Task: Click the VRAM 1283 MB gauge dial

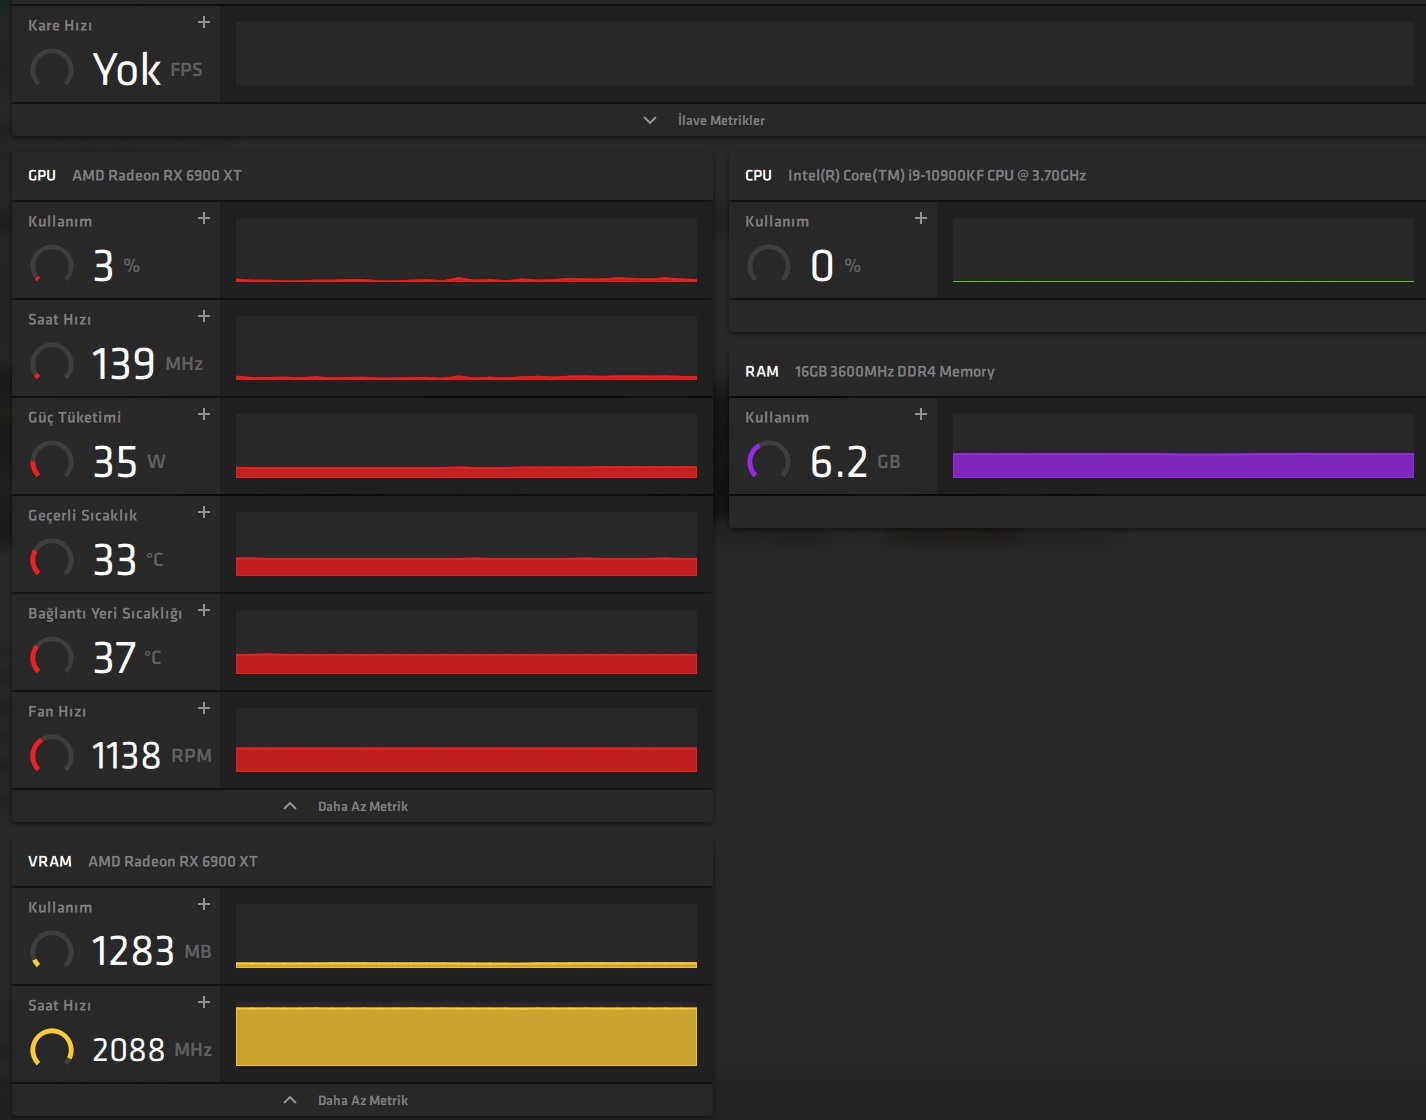Action: click(52, 952)
